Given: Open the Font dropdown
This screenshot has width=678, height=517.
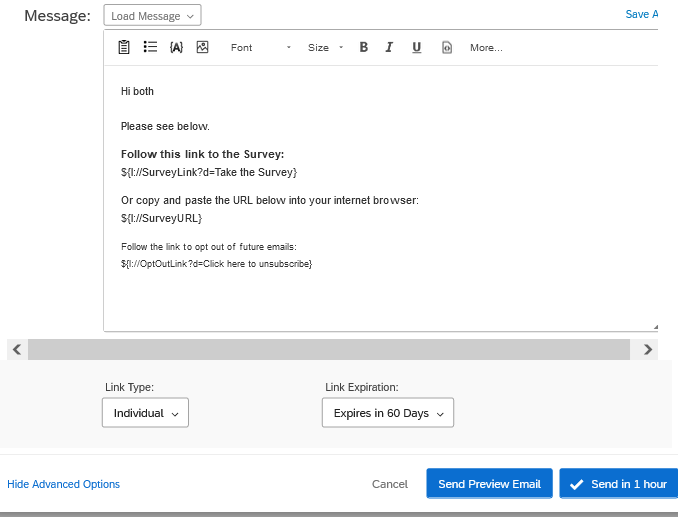Looking at the screenshot, I should 260,47.
